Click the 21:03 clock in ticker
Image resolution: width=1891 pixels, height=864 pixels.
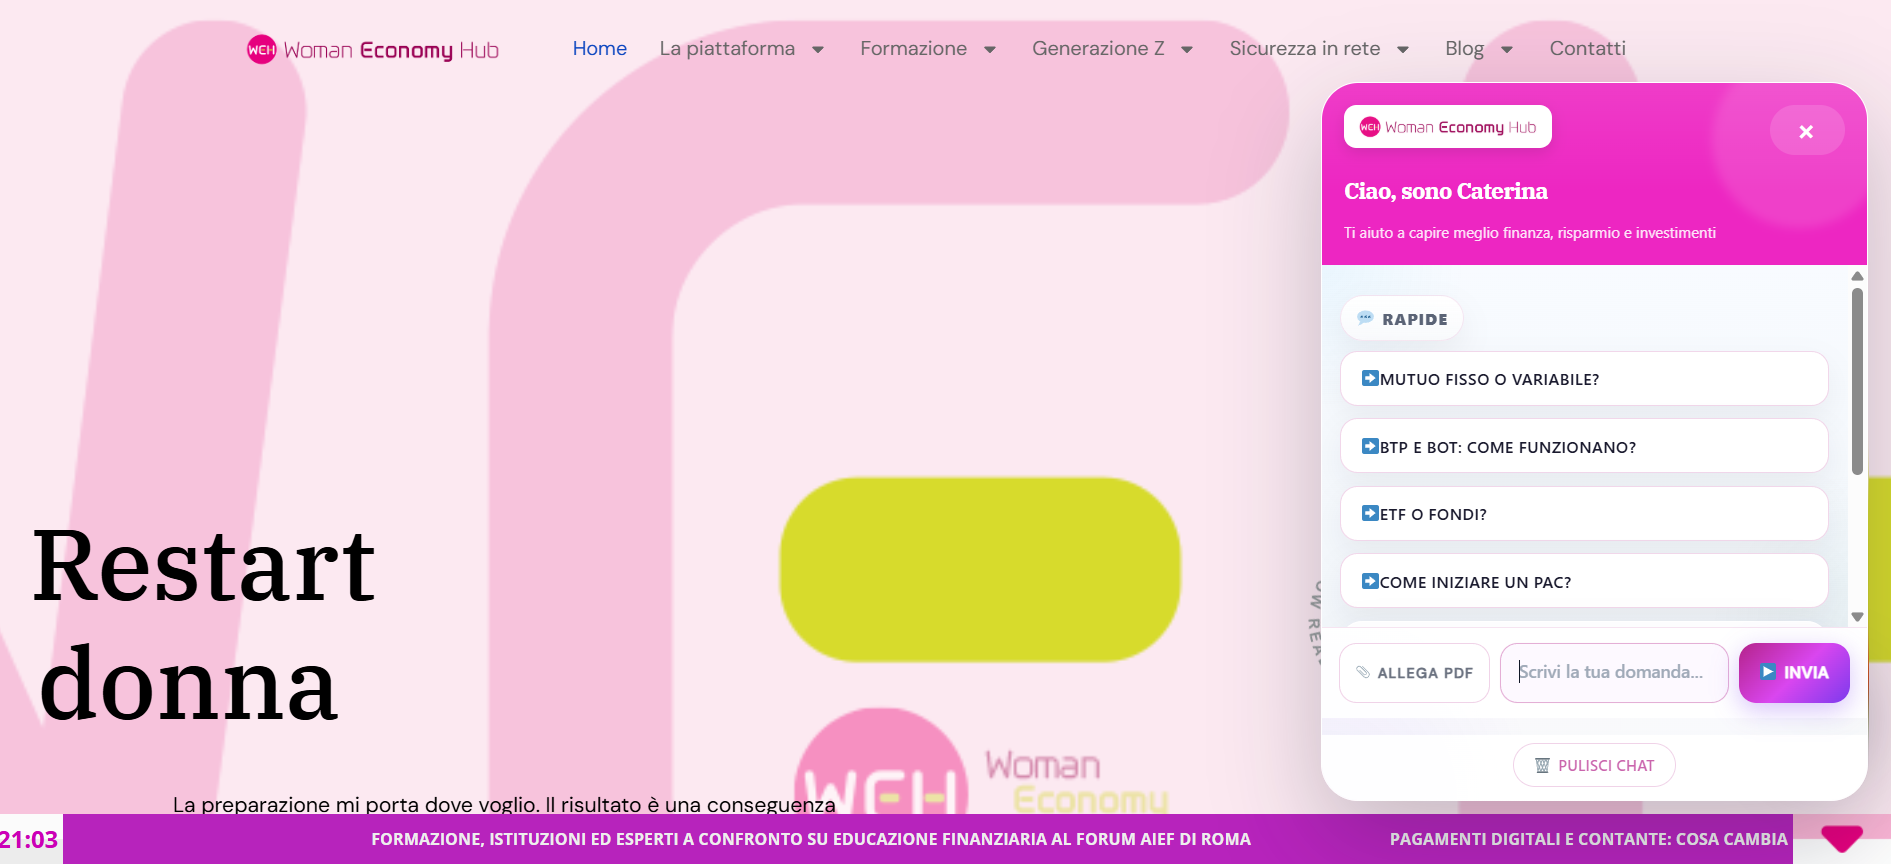(29, 839)
